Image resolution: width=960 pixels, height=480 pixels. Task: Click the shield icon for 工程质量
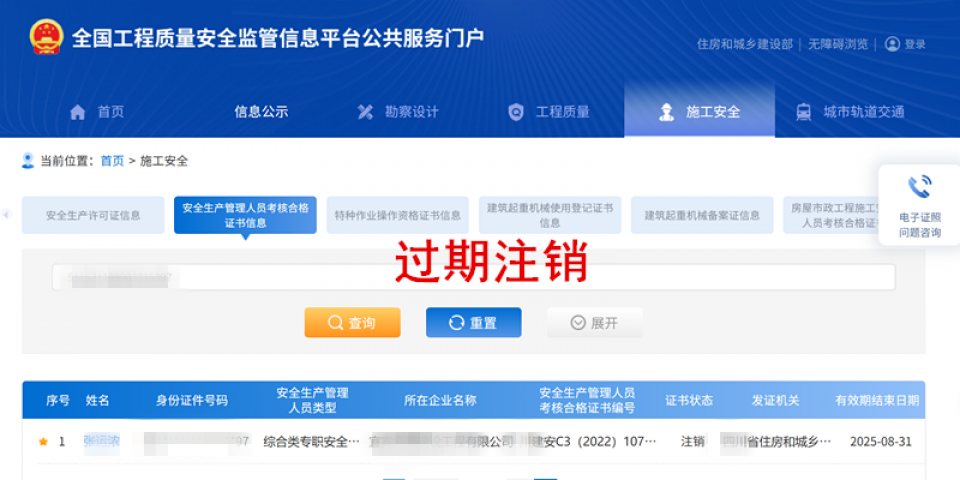[516, 112]
